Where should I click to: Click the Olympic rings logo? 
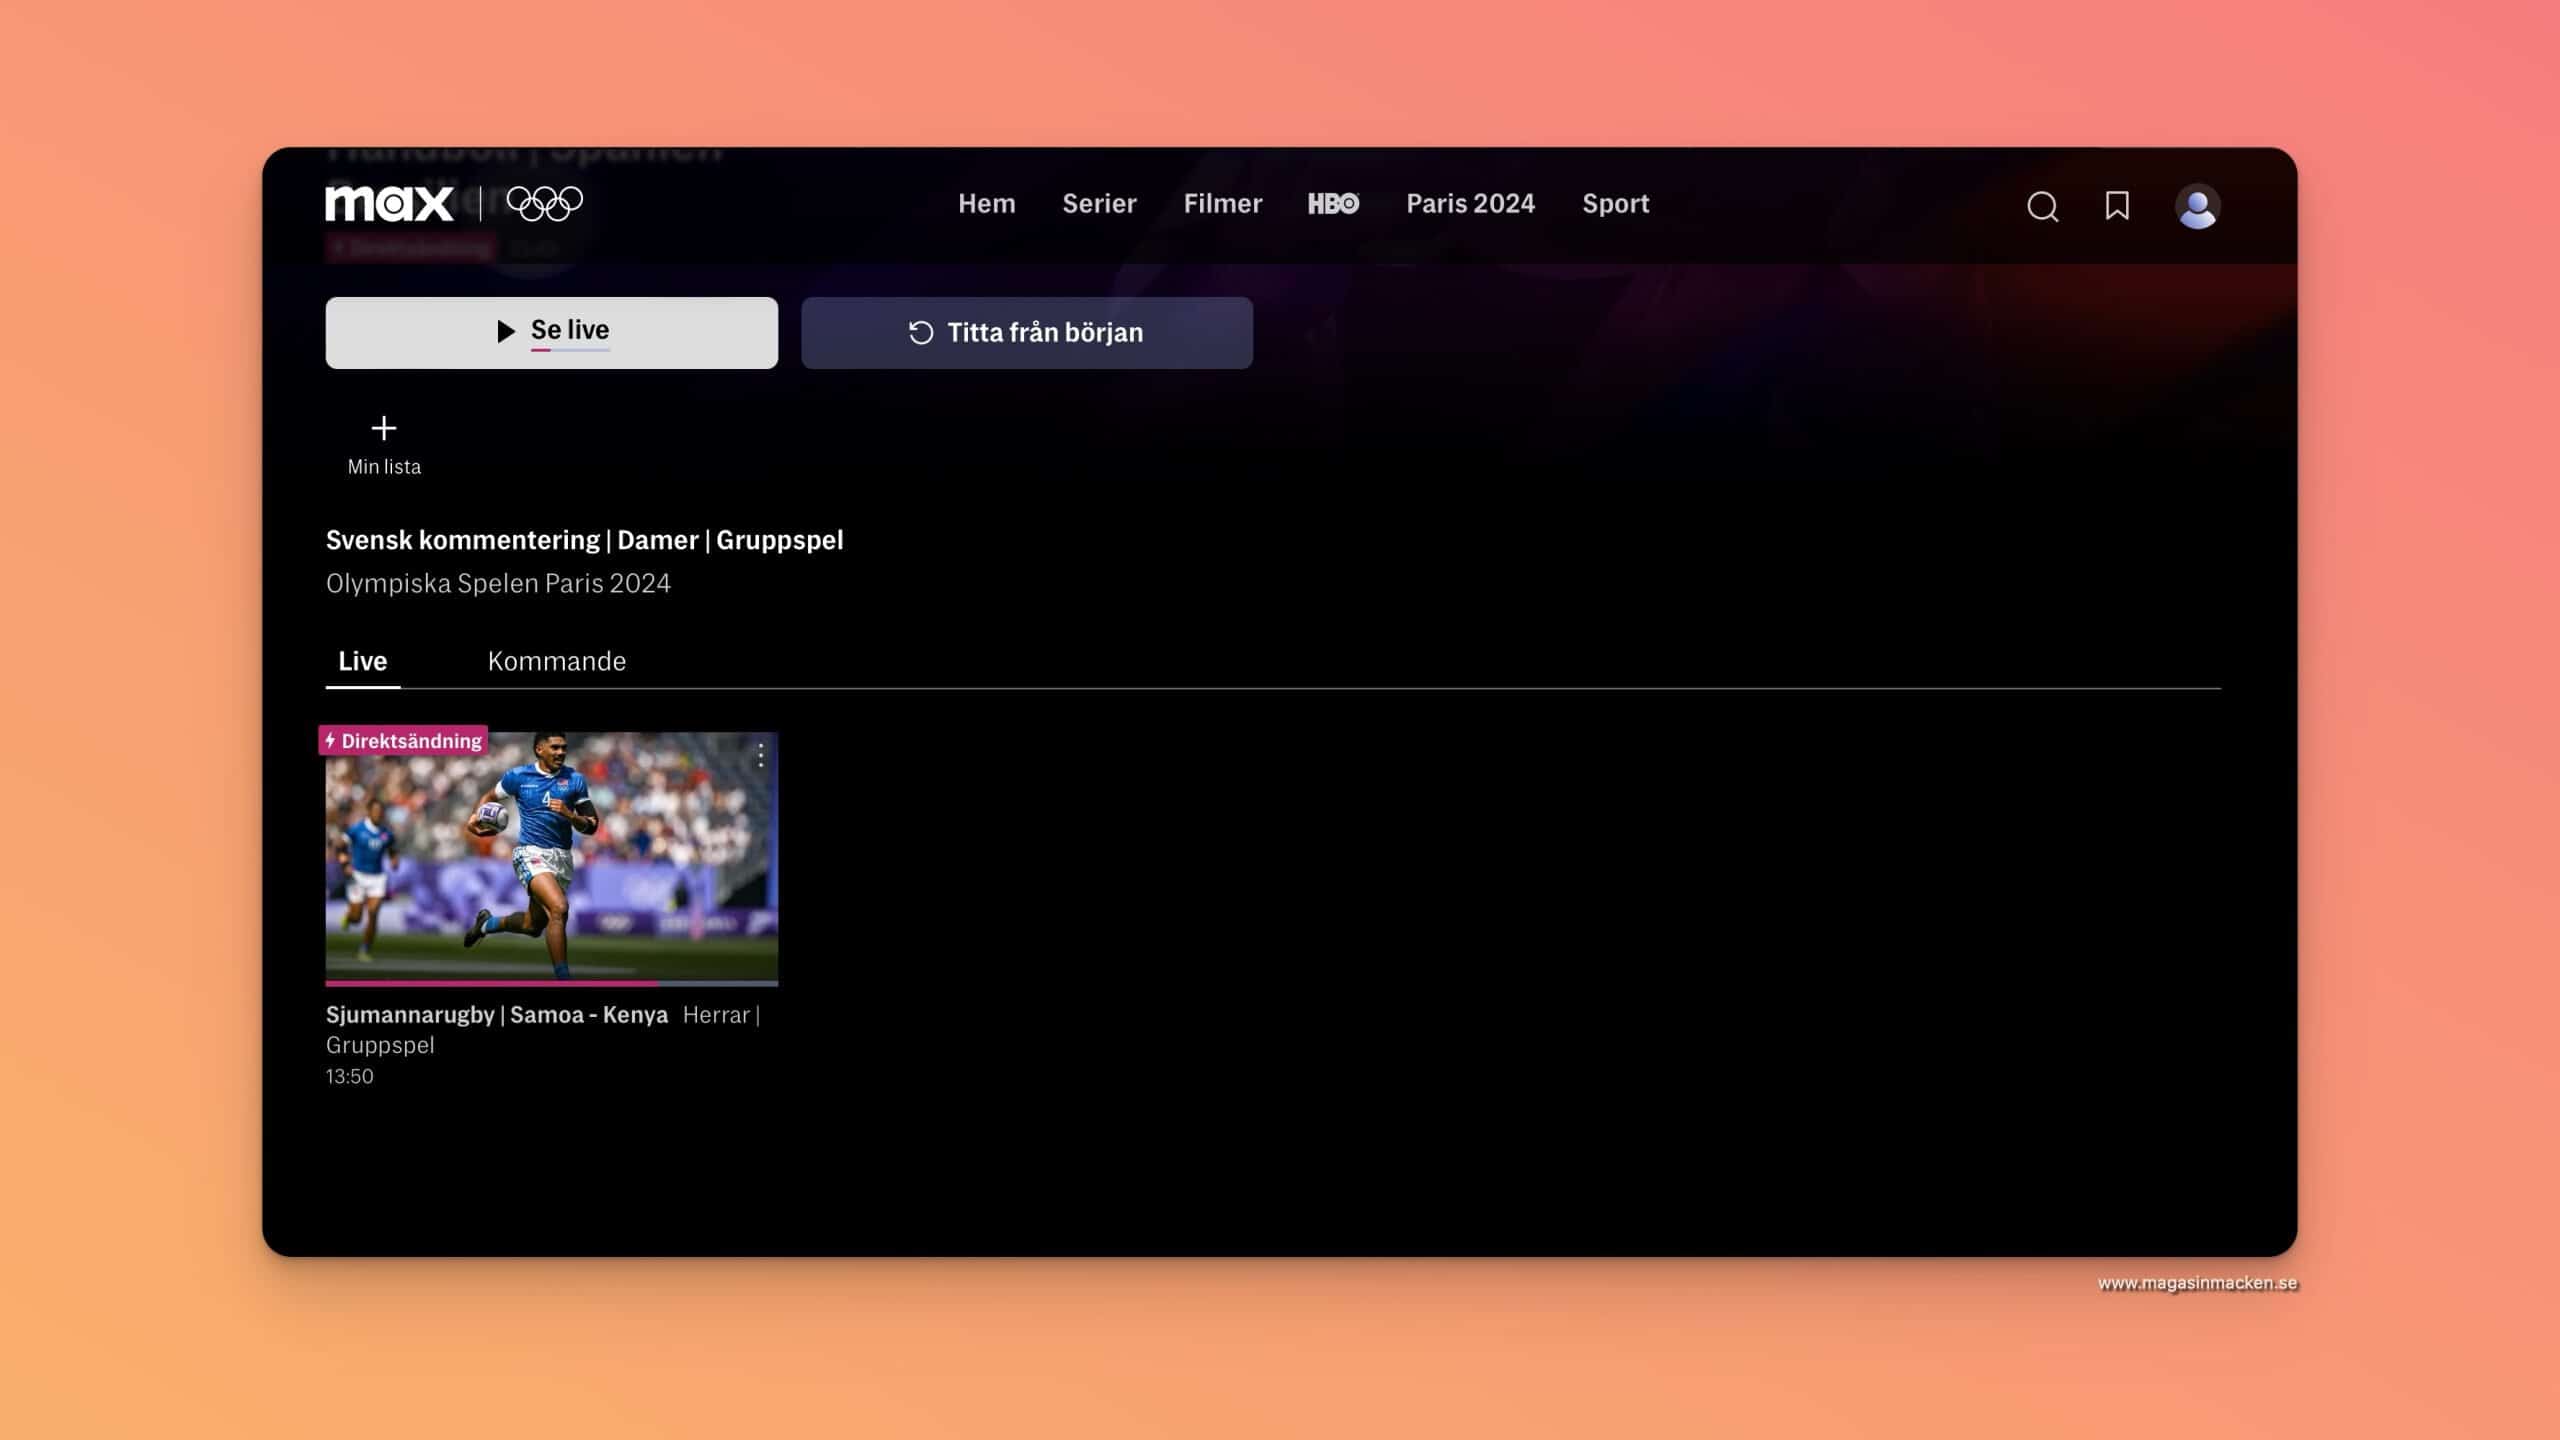(x=544, y=203)
